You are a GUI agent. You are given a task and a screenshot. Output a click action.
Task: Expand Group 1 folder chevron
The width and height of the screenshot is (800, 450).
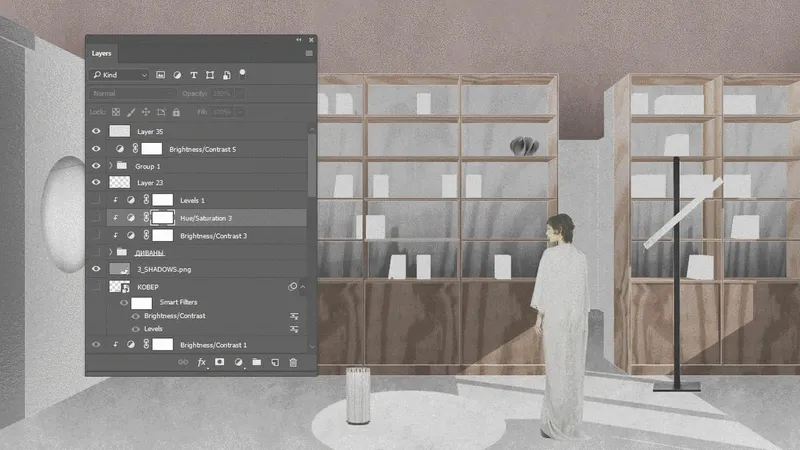(x=111, y=166)
